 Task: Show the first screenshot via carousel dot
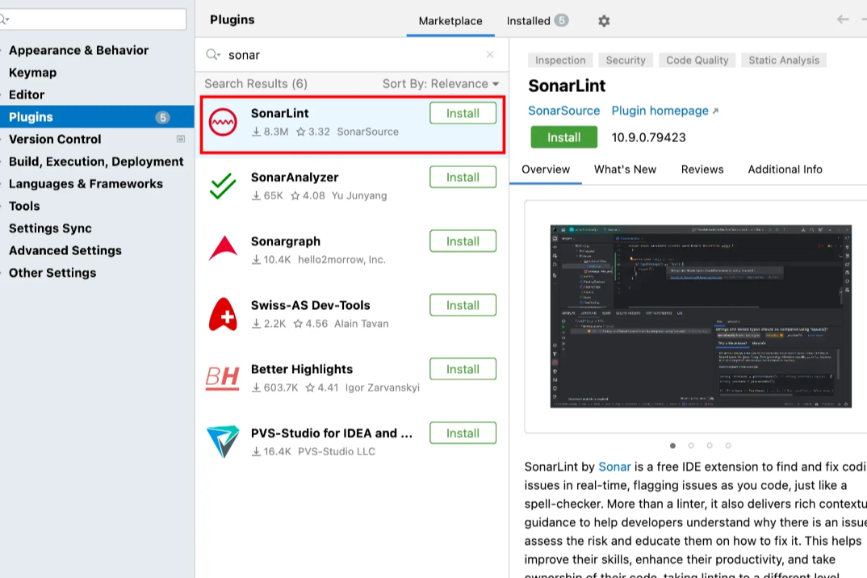(x=672, y=445)
